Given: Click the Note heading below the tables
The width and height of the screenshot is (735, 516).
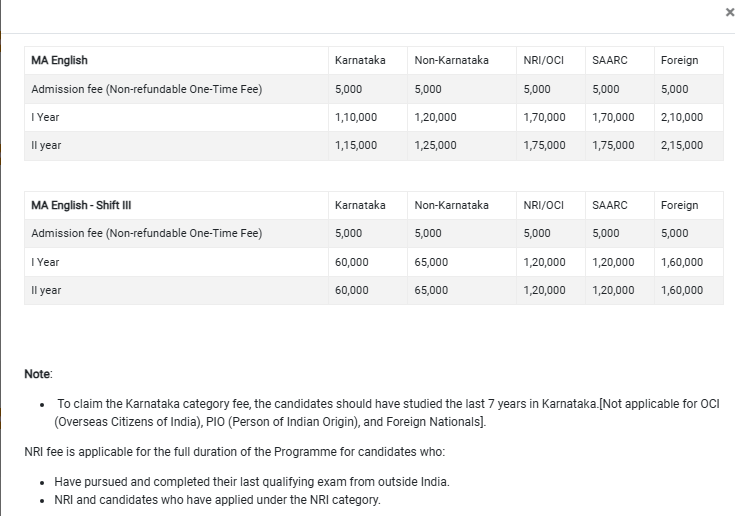Looking at the screenshot, I should click(x=38, y=373).
